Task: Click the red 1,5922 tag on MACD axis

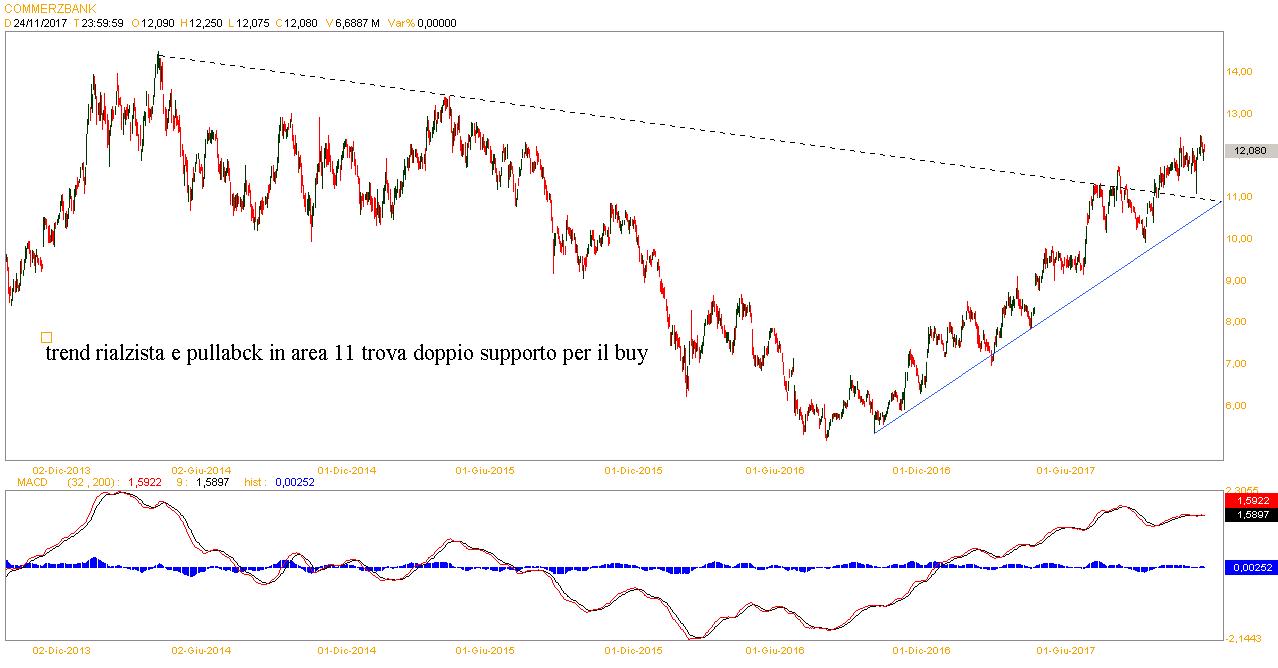Action: (x=1251, y=500)
